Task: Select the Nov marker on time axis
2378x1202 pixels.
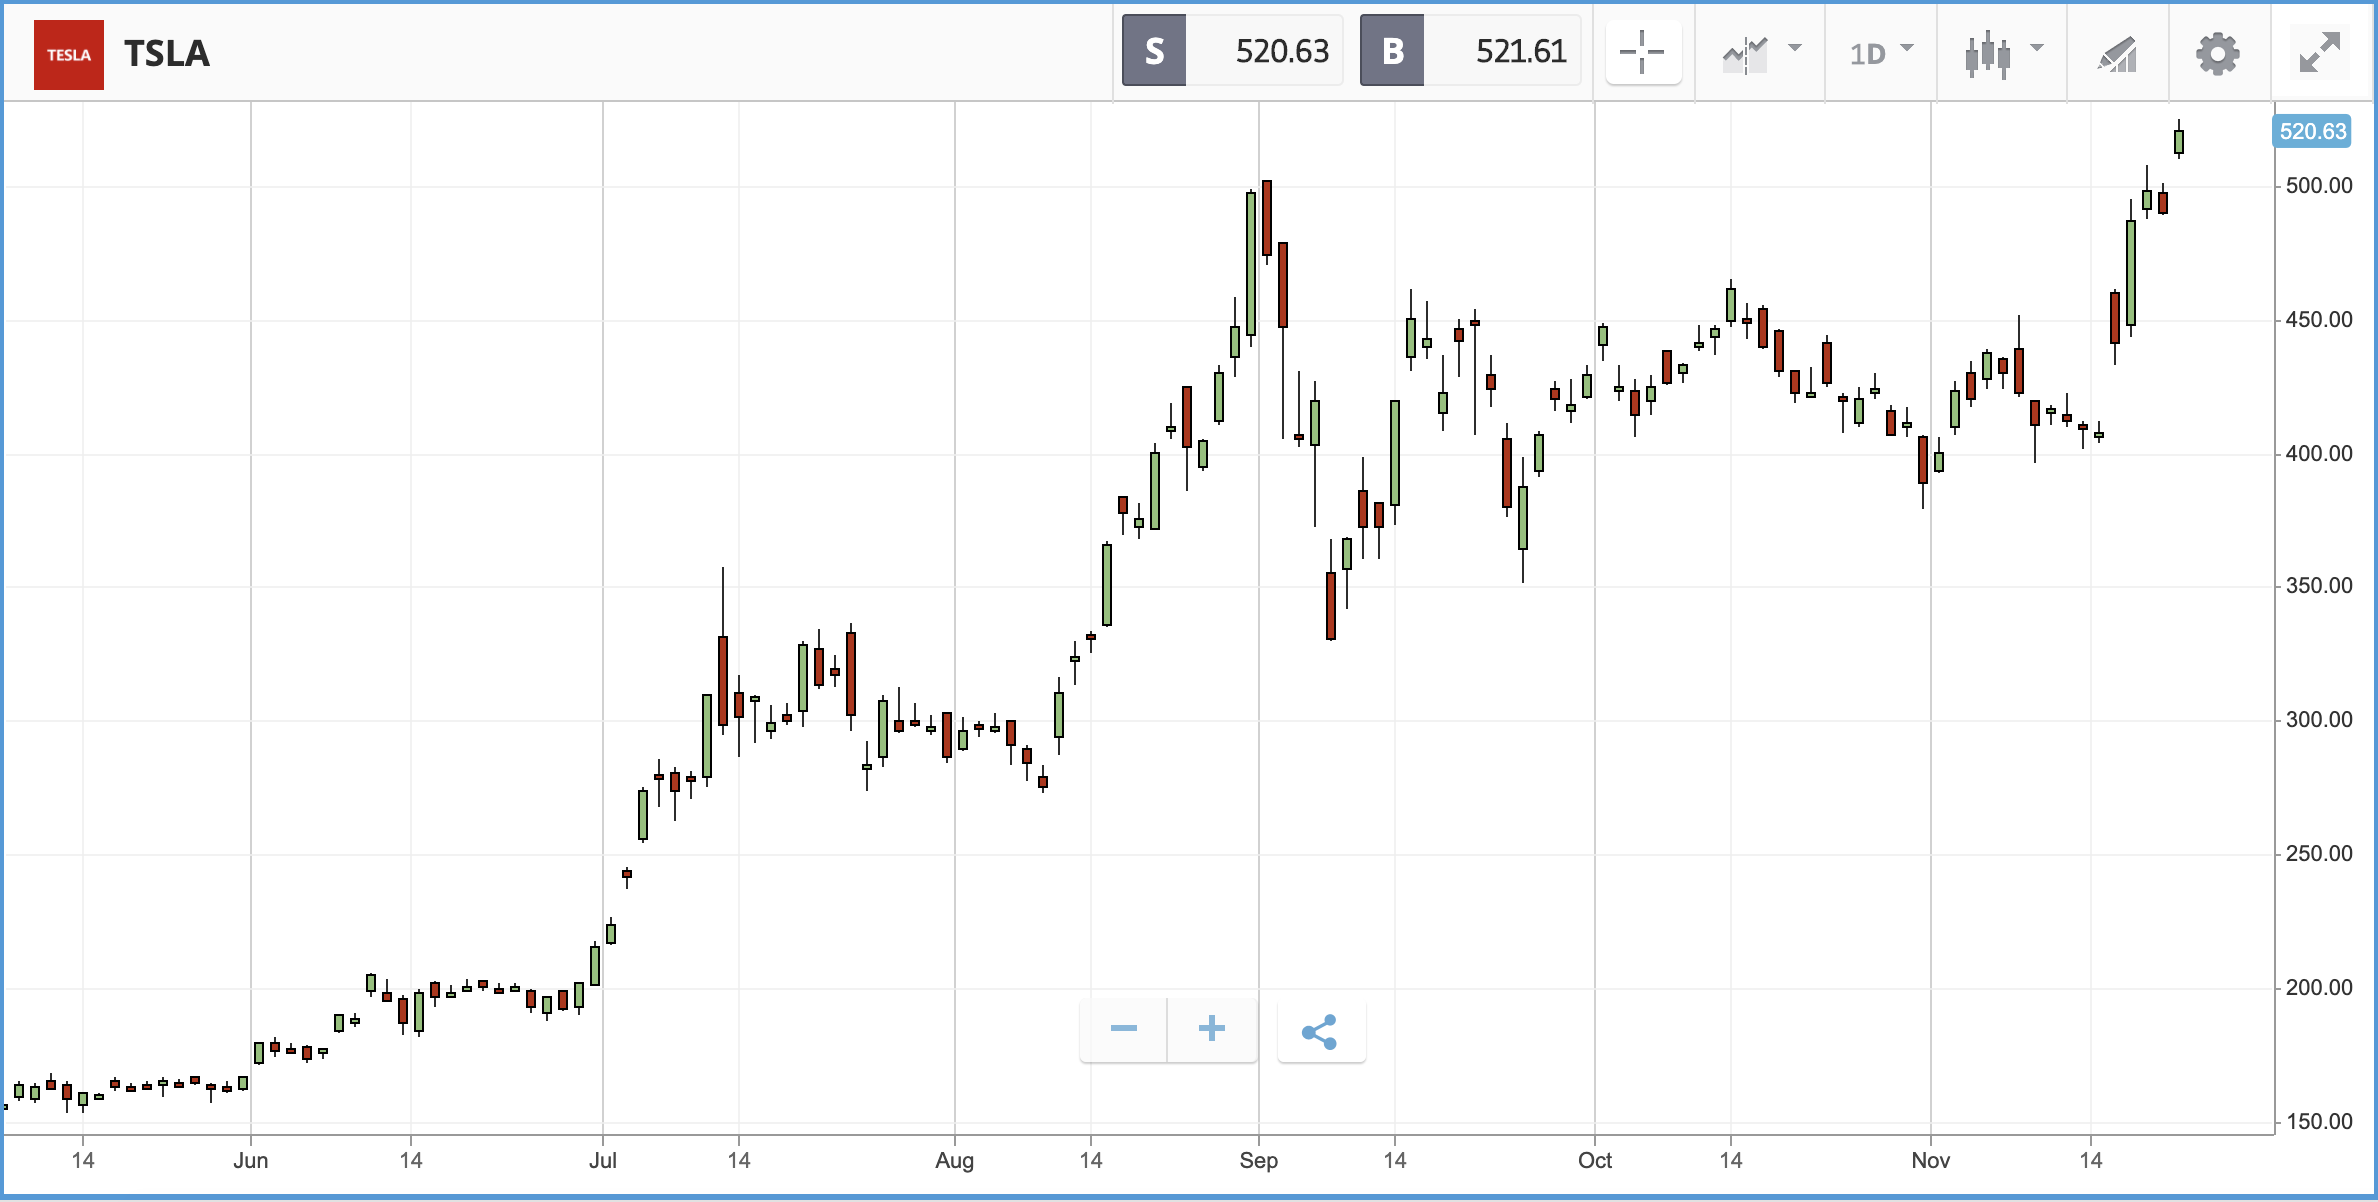Action: click(1931, 1160)
